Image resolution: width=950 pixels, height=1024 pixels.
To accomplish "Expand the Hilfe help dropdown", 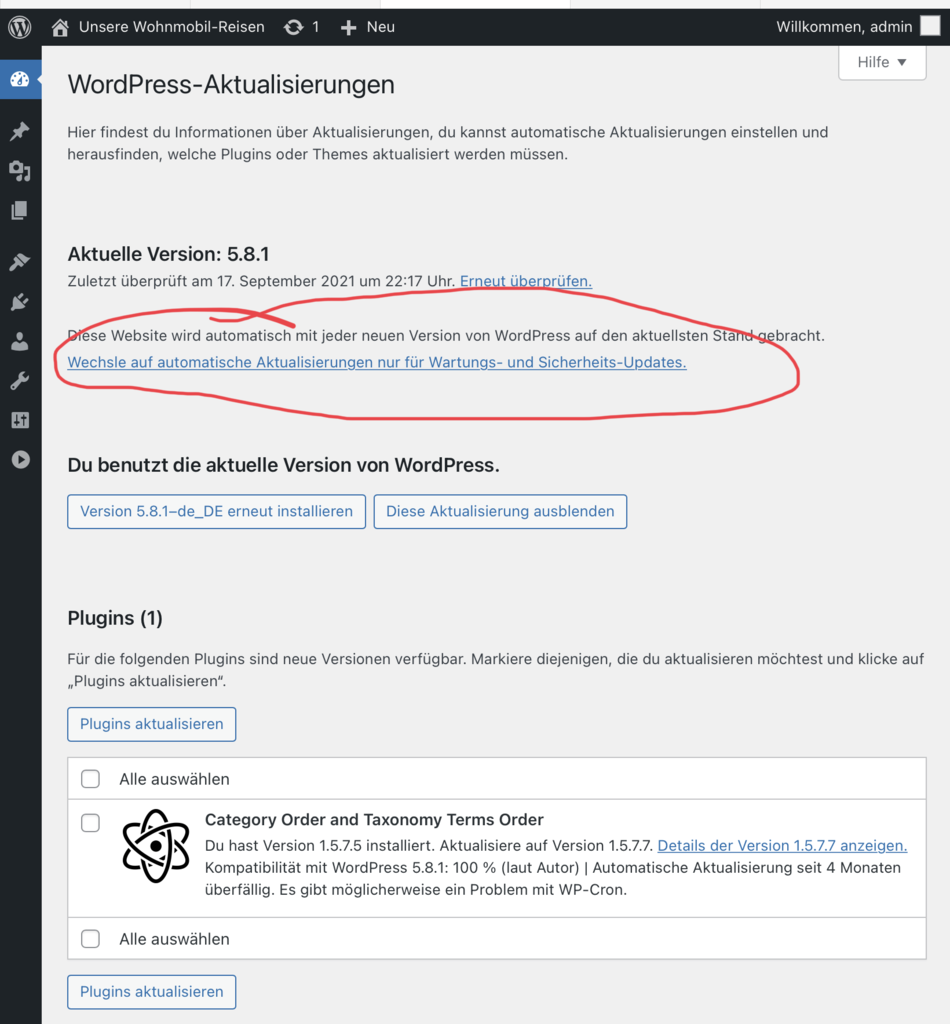I will coord(882,63).
